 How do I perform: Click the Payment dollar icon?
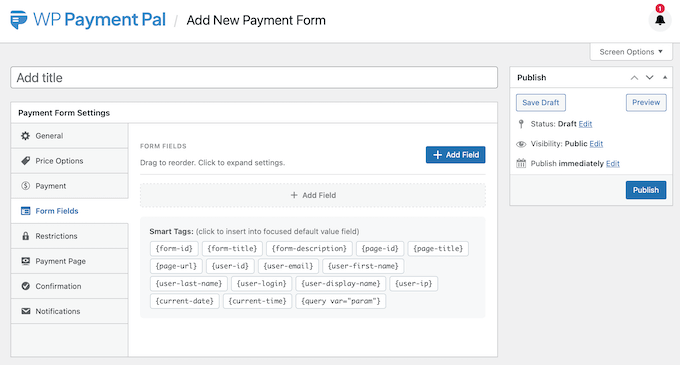click(26, 186)
